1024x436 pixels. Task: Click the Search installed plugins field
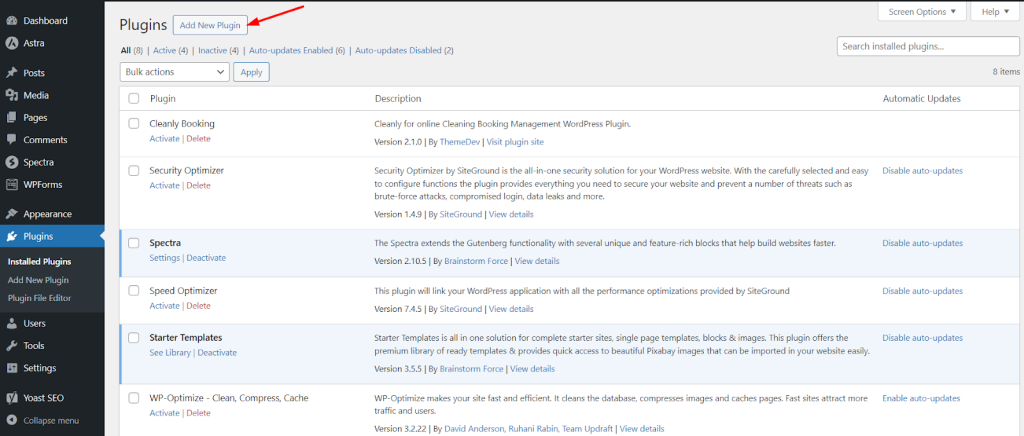pos(928,46)
